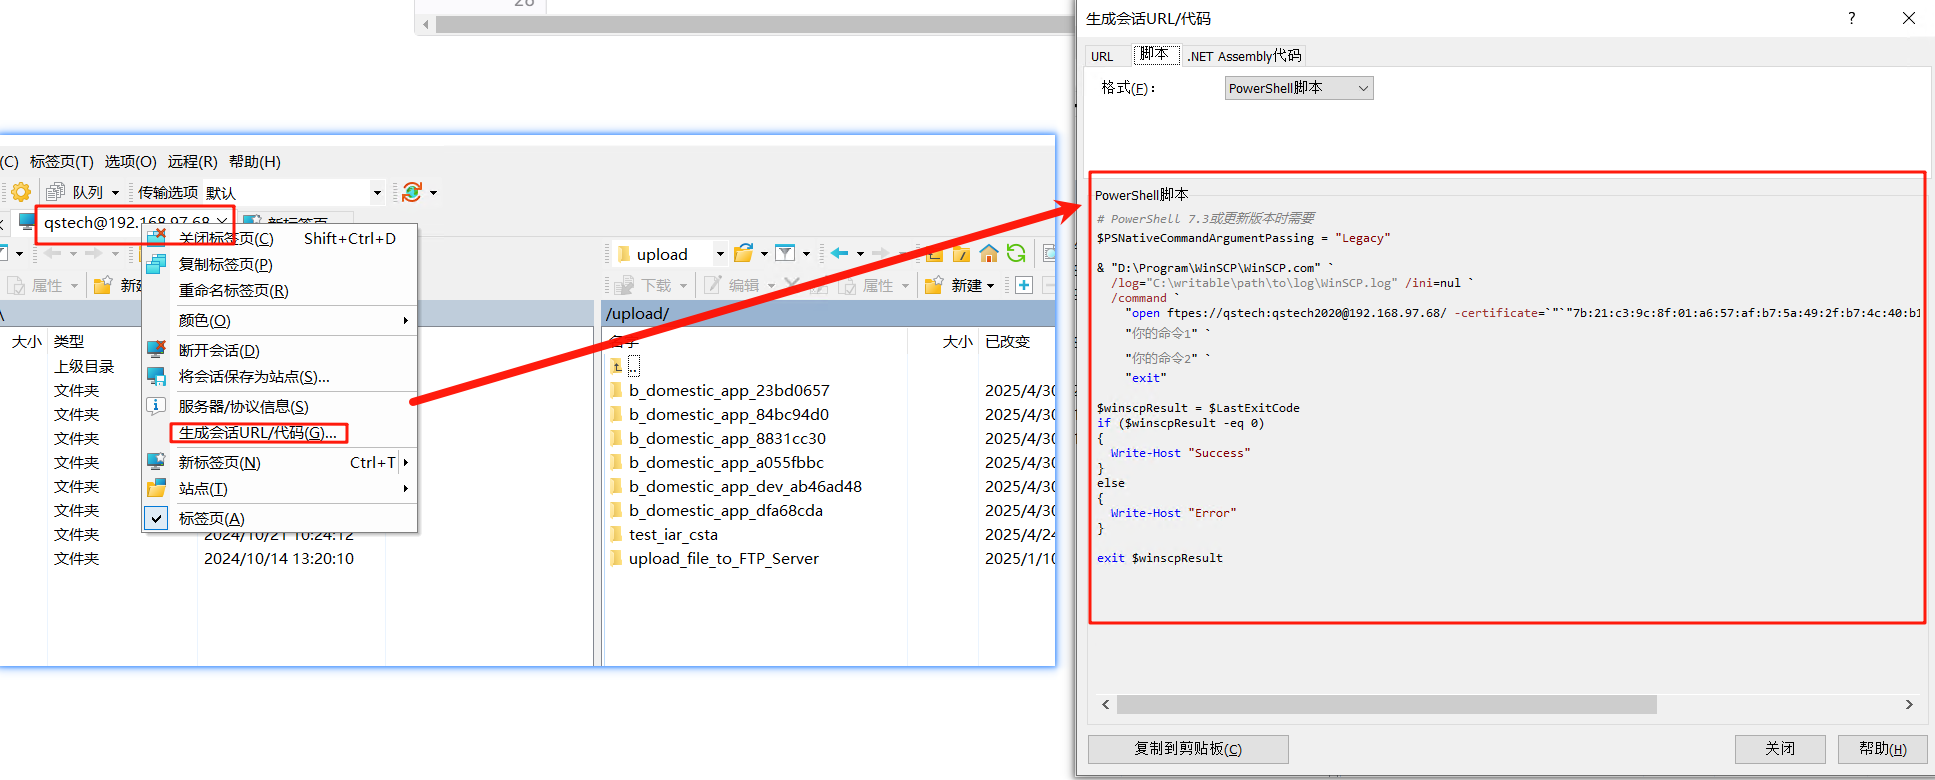
Task: Open the 格式 PowerShell脚本 dropdown
Action: pos(1299,88)
